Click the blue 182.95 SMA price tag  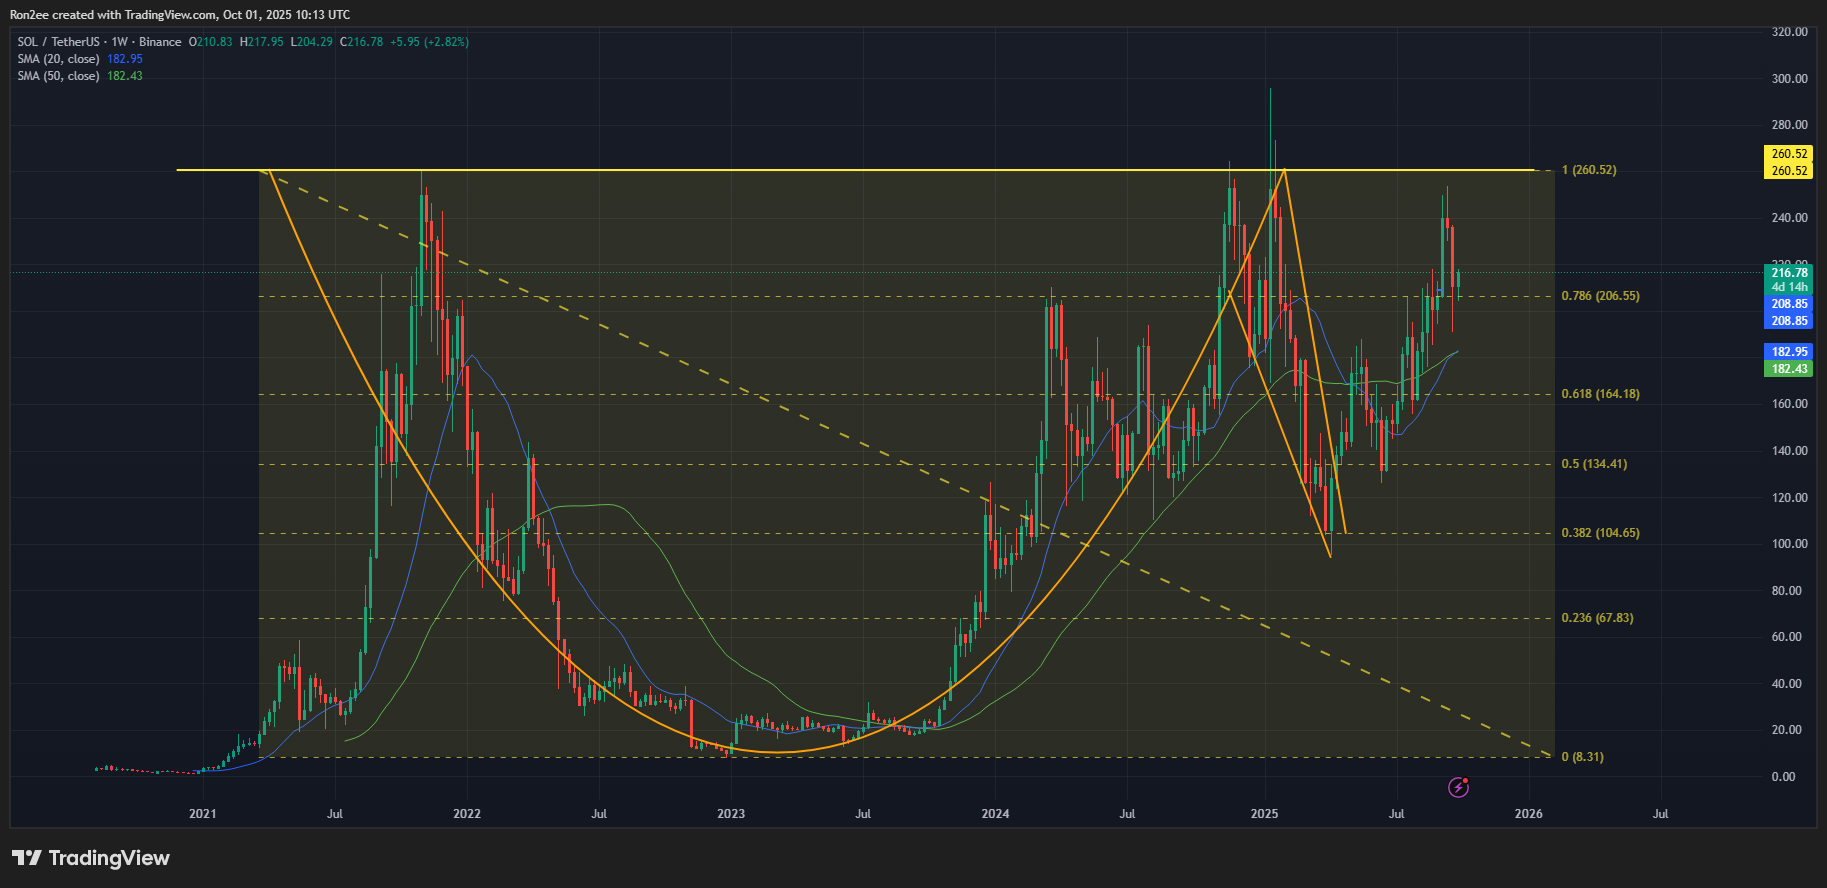pyautogui.click(x=1789, y=352)
